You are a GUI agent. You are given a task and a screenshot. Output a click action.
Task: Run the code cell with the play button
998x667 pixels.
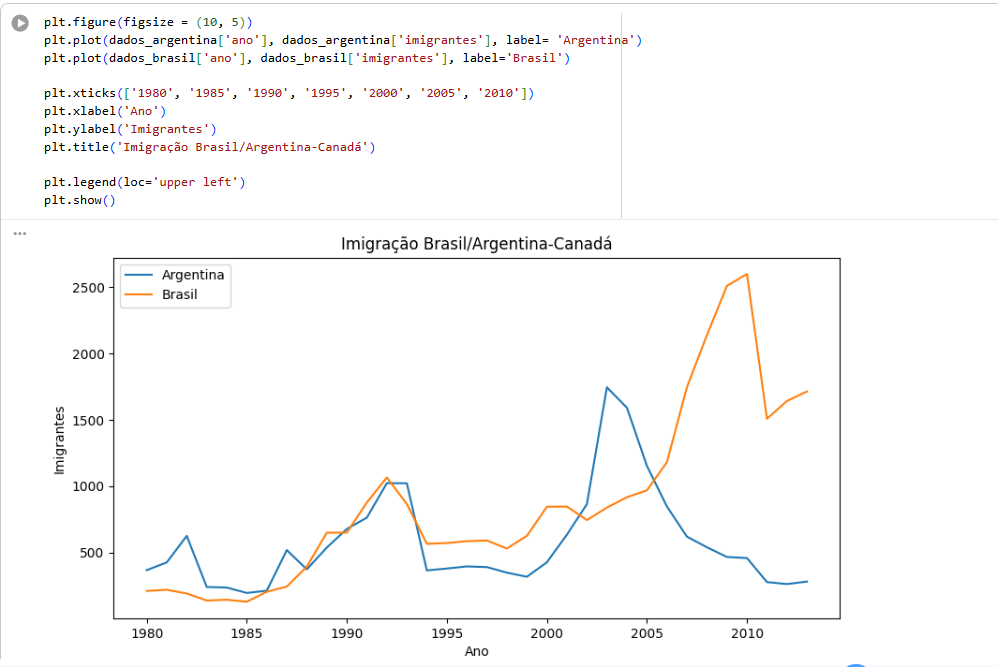point(20,23)
